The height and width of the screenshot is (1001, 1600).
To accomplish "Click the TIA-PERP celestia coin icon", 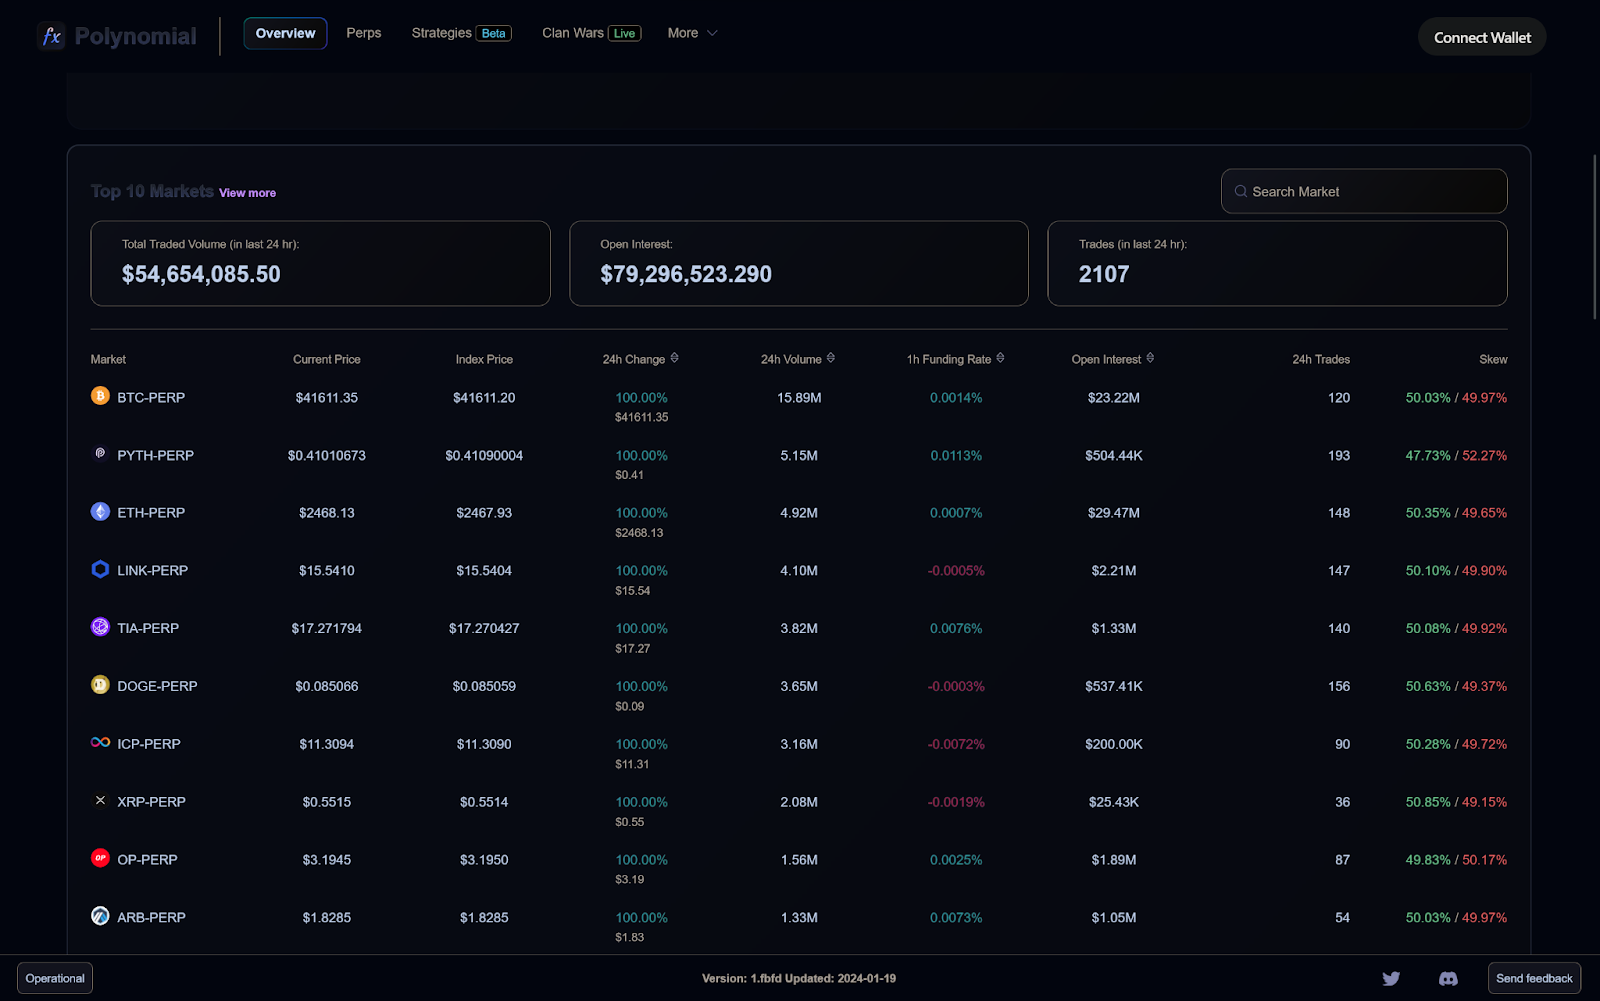I will click(100, 627).
